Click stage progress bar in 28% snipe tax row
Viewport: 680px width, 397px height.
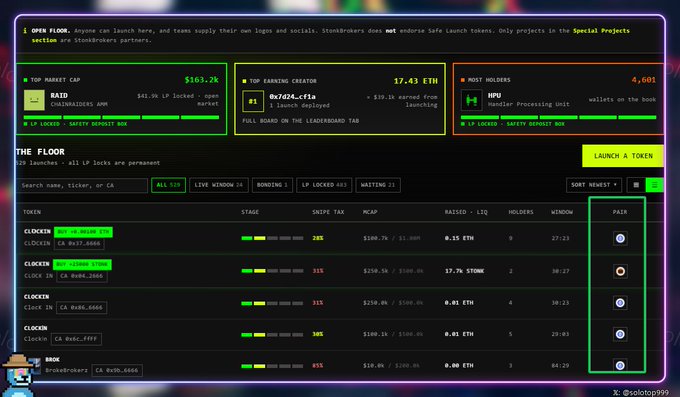click(x=272, y=238)
